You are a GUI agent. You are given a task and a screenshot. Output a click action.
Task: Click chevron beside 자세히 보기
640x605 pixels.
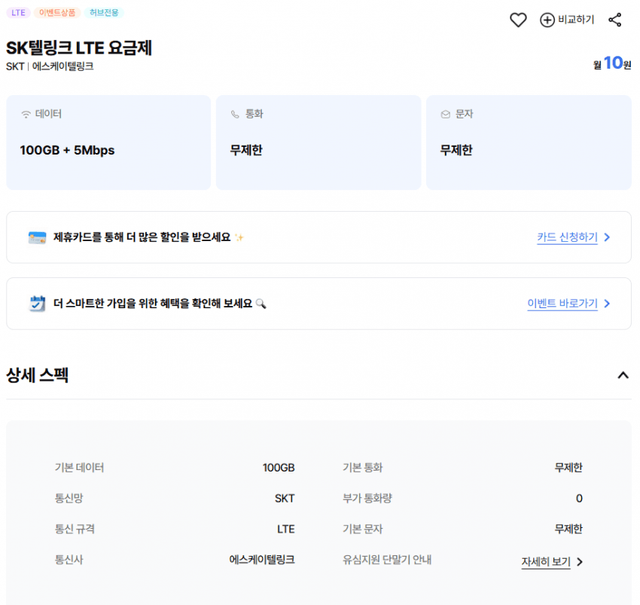tap(580, 562)
